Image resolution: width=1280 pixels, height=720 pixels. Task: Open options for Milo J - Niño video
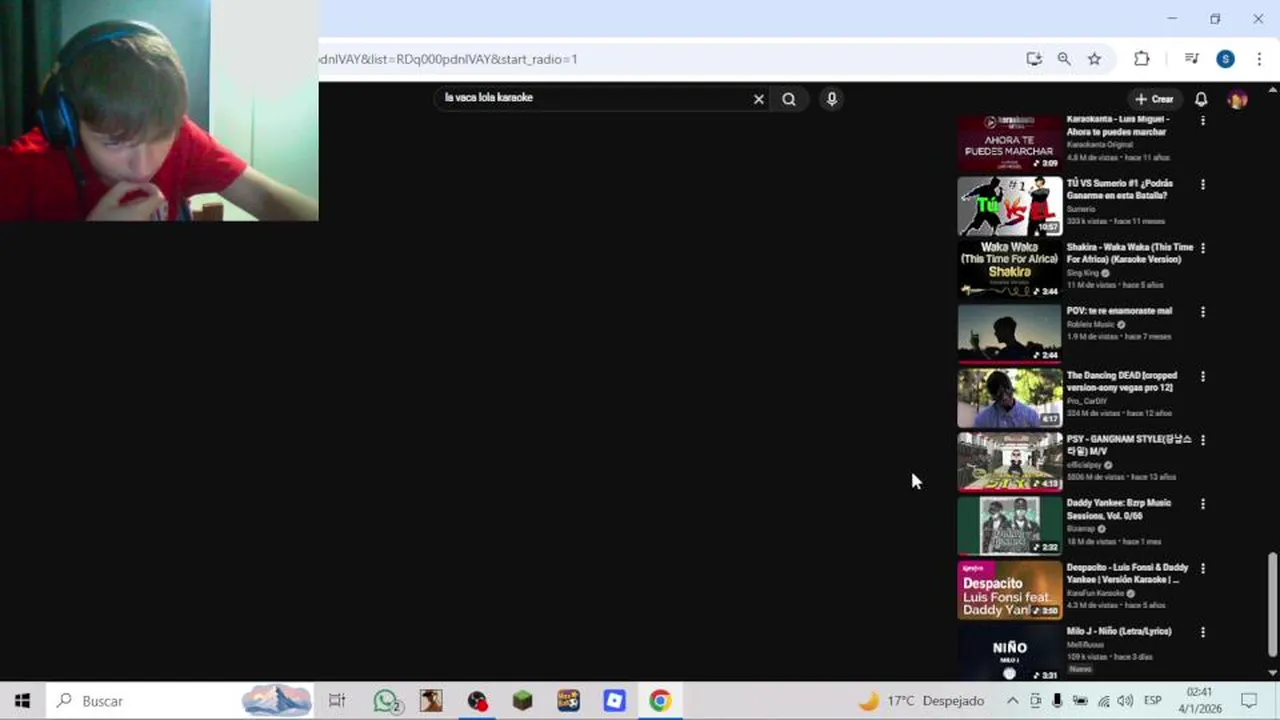[x=1202, y=632]
